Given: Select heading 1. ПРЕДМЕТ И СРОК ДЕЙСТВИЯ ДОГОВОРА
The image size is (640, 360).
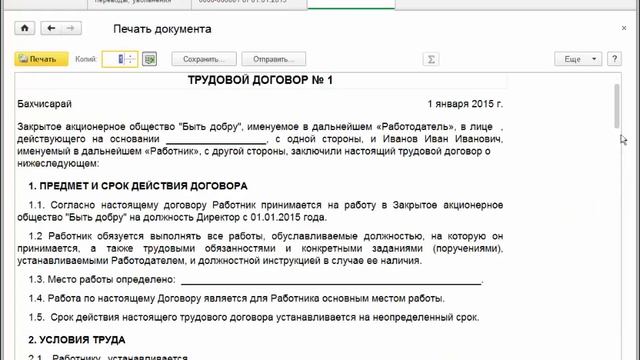Looking at the screenshot, I should coord(138,186).
